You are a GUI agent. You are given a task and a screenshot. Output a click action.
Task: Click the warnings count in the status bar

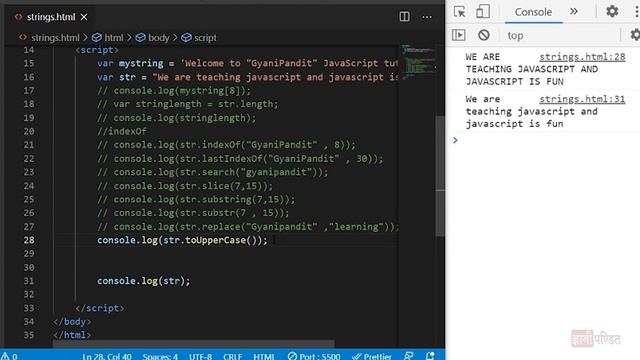10,356
